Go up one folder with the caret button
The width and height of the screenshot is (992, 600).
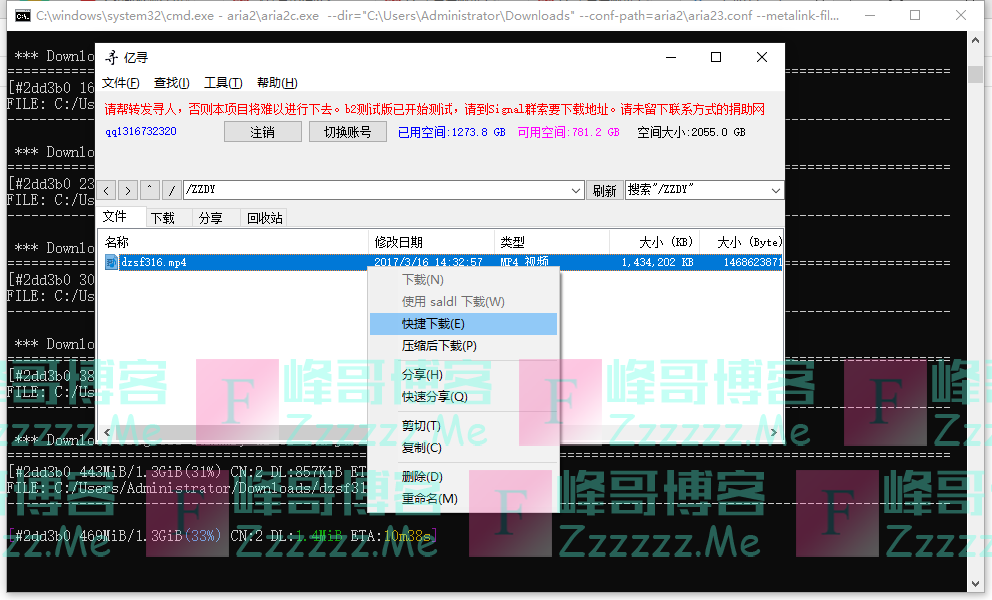[150, 190]
